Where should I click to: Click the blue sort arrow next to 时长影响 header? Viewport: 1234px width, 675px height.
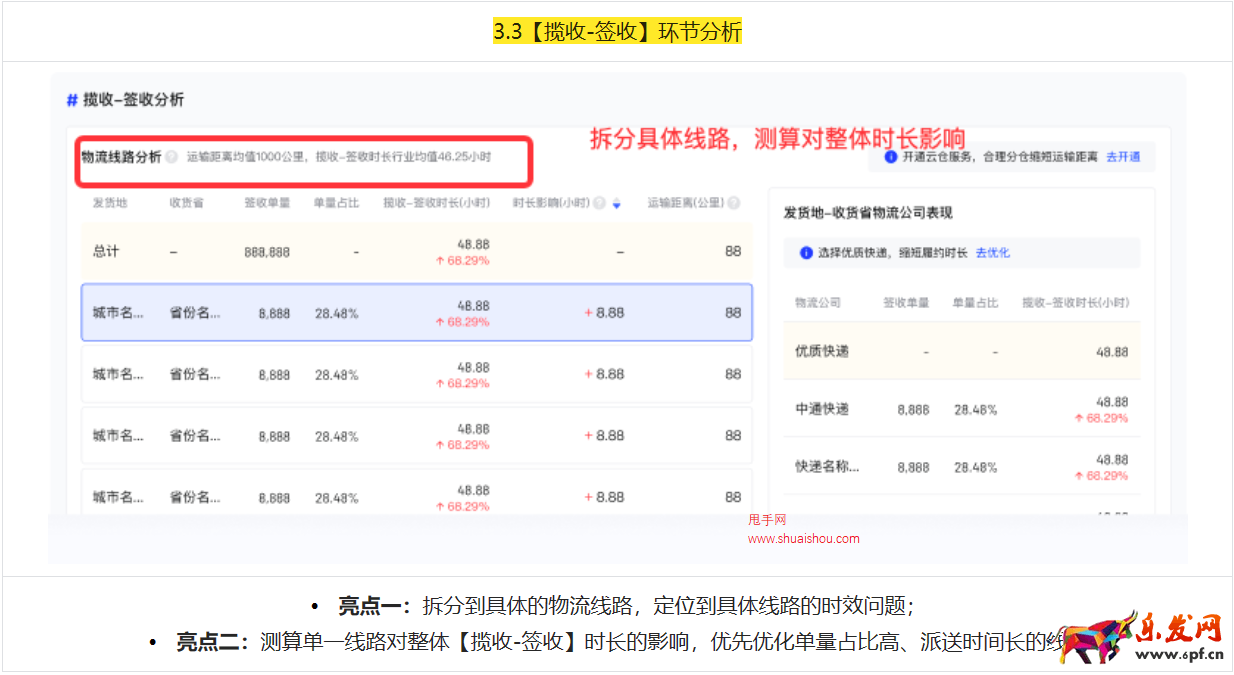616,202
